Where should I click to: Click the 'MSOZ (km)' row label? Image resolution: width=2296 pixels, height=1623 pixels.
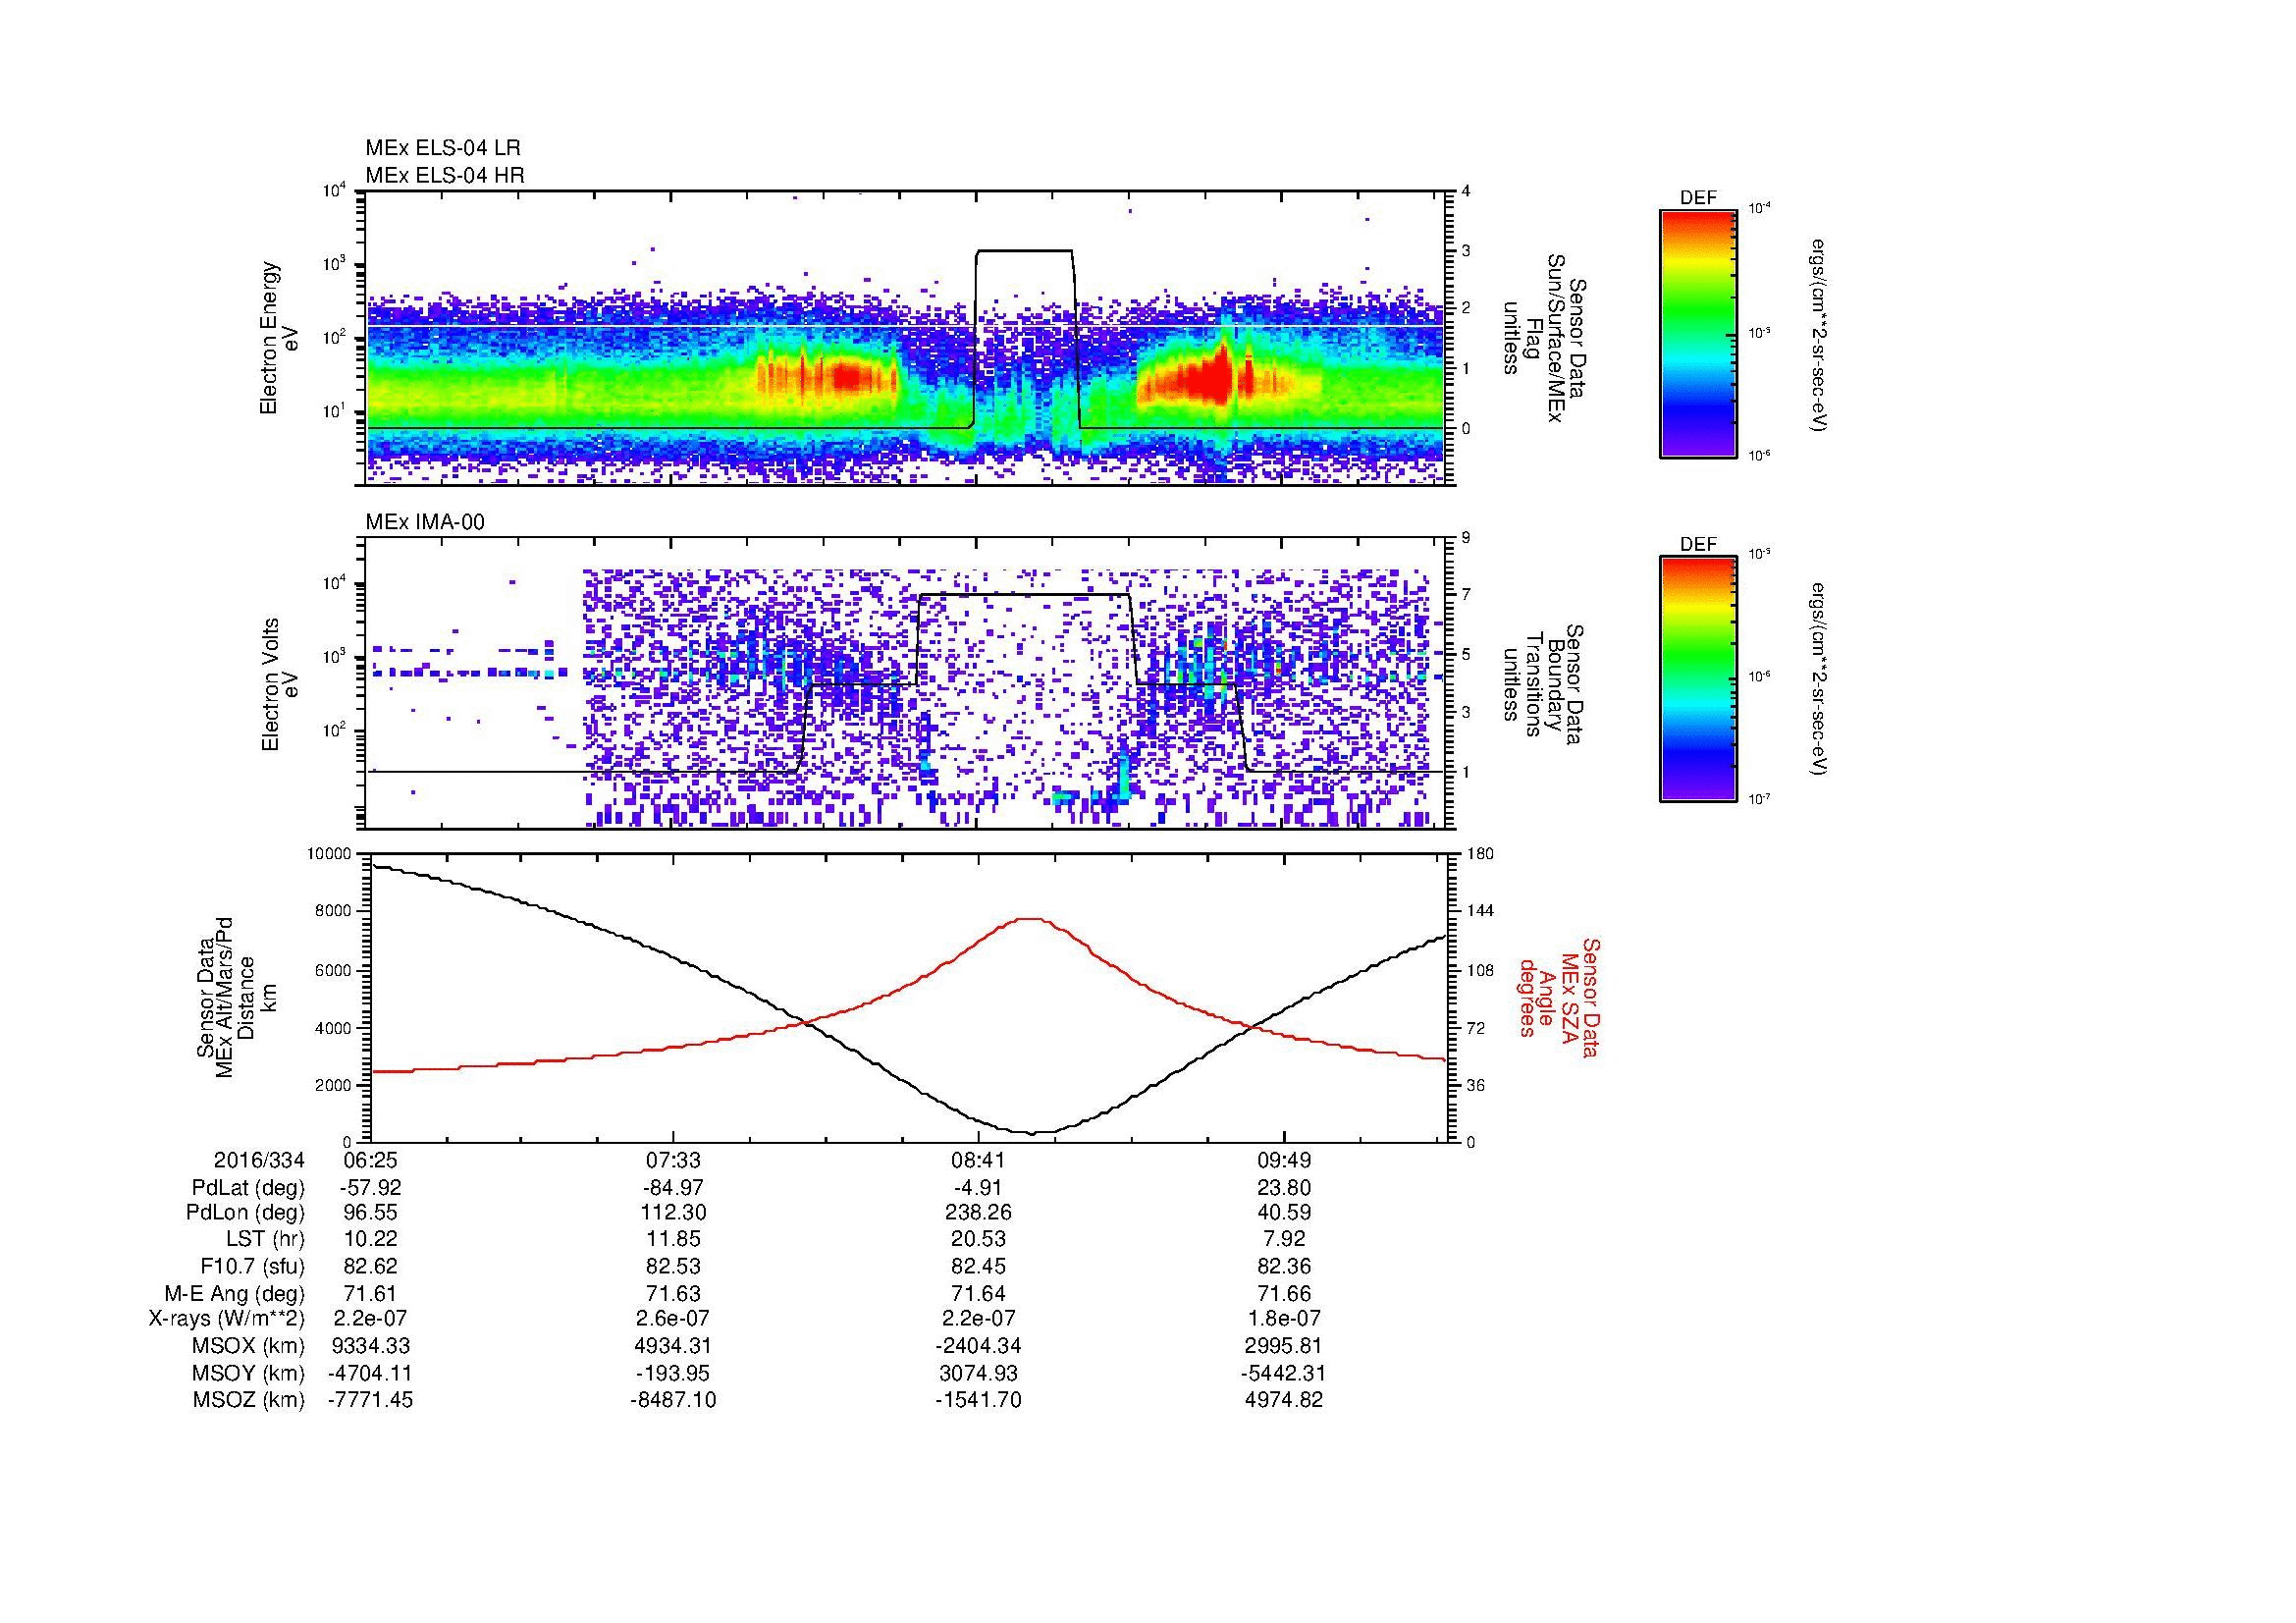(x=248, y=1401)
